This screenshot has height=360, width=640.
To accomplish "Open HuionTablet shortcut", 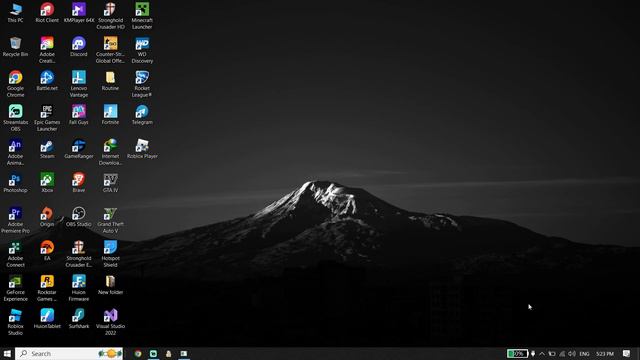I will [x=47, y=319].
